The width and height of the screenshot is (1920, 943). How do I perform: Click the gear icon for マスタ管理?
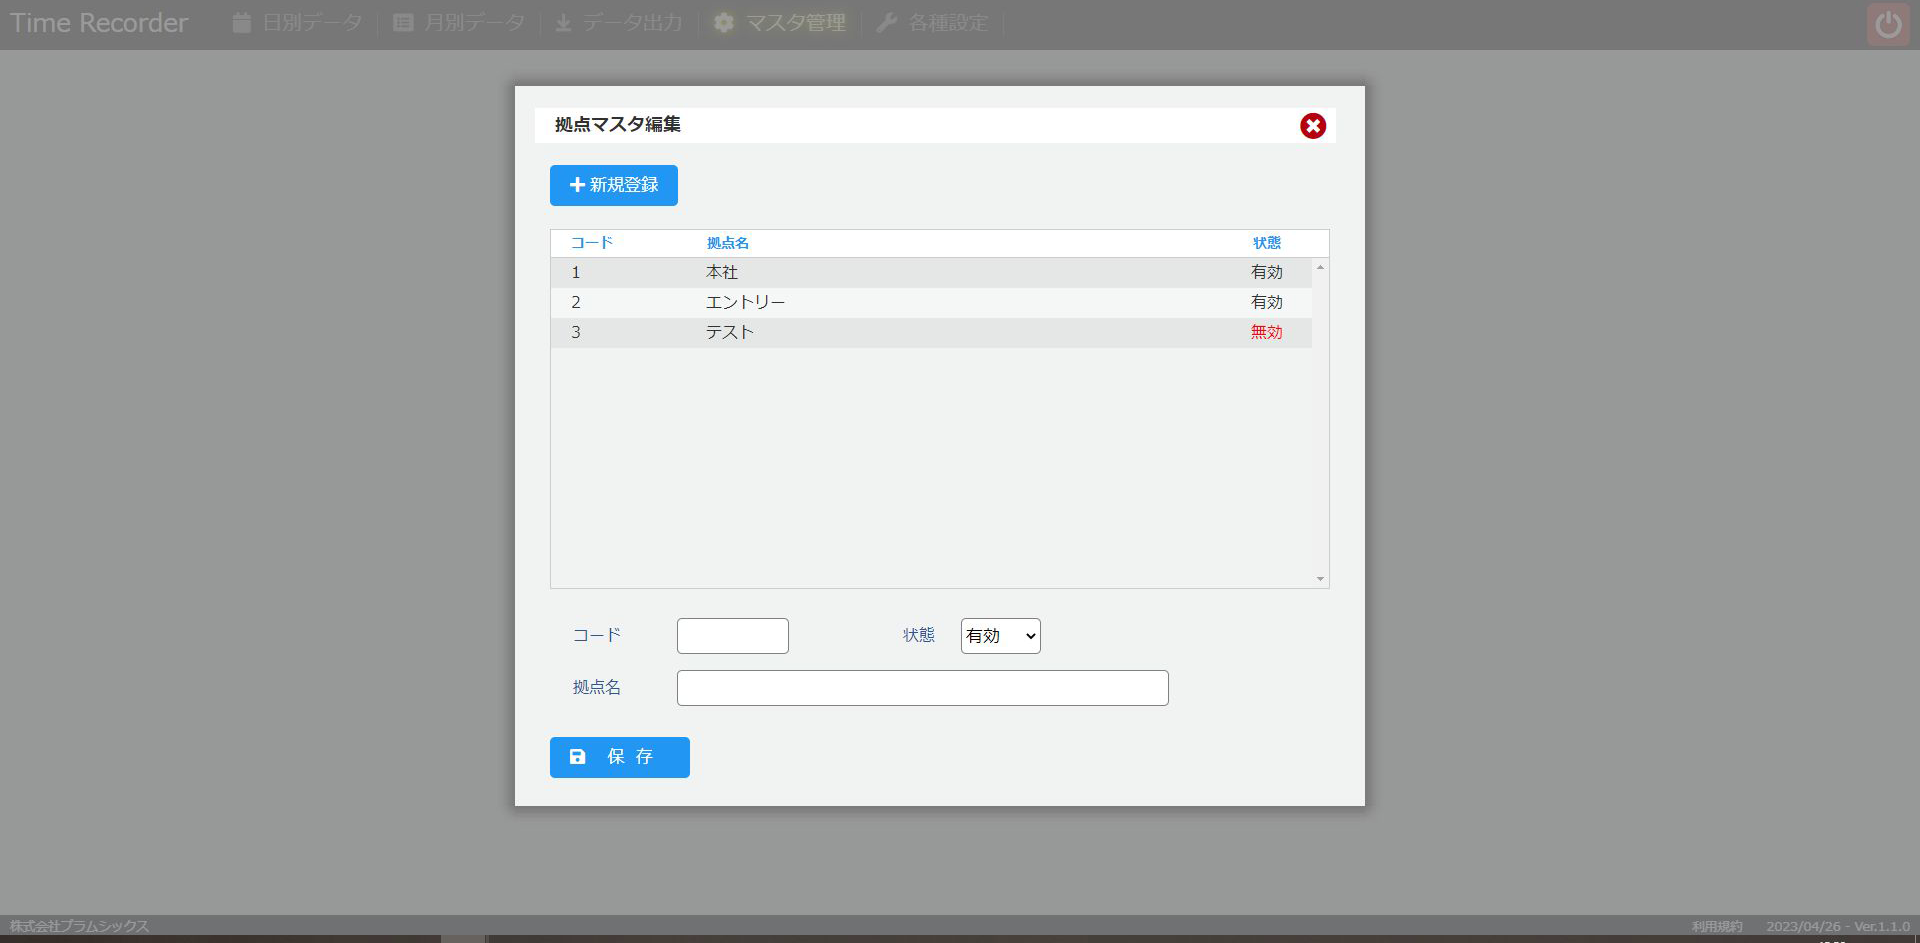point(724,23)
